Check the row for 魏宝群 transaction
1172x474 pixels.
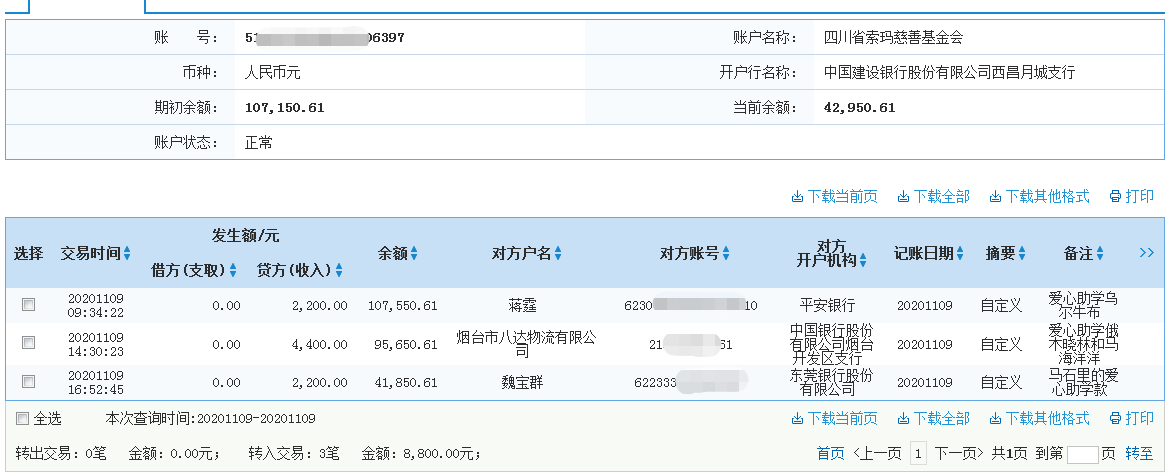pyautogui.click(x=28, y=381)
